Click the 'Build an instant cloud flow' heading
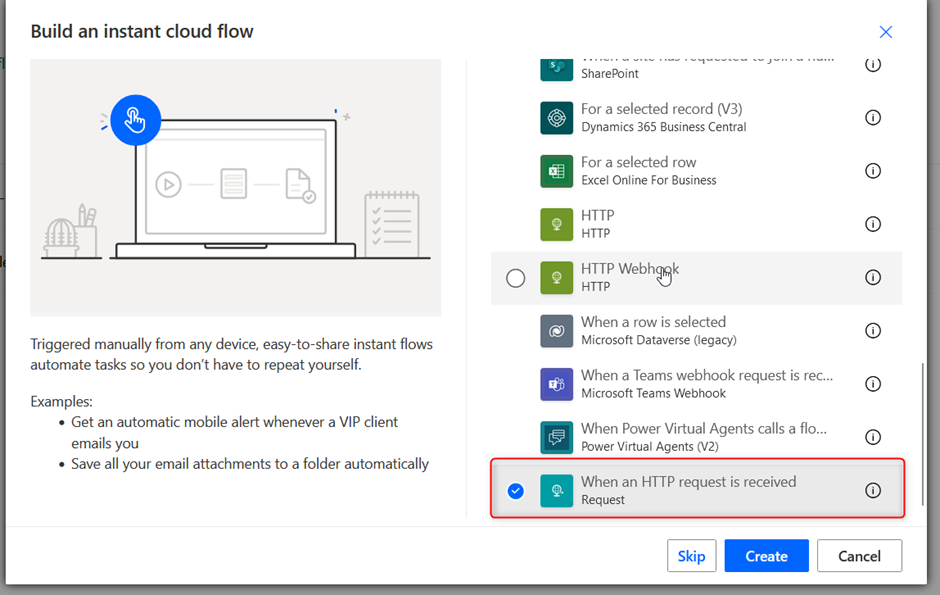The width and height of the screenshot is (940, 595). (x=142, y=31)
